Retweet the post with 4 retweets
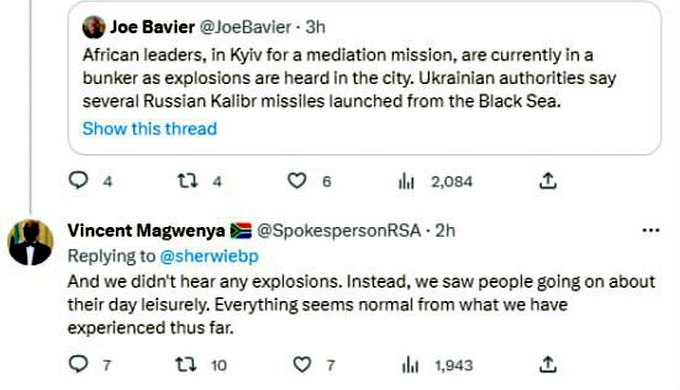This screenshot has height=390, width=680. coord(188,180)
